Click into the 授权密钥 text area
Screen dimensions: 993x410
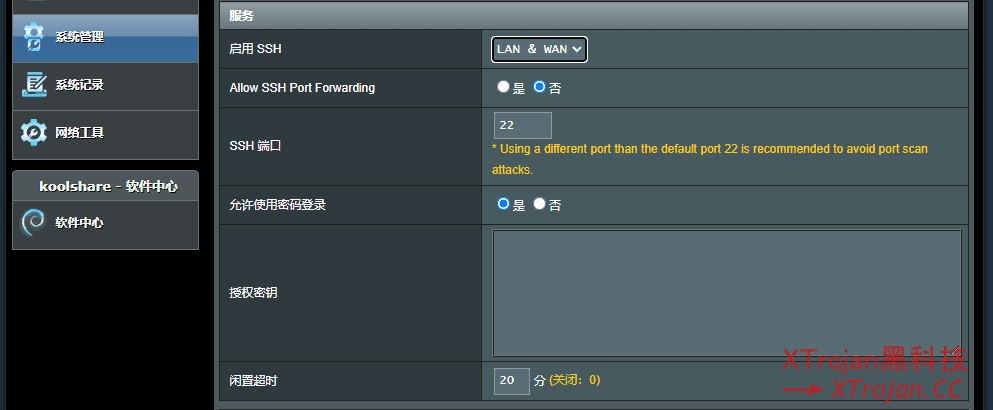tap(726, 293)
